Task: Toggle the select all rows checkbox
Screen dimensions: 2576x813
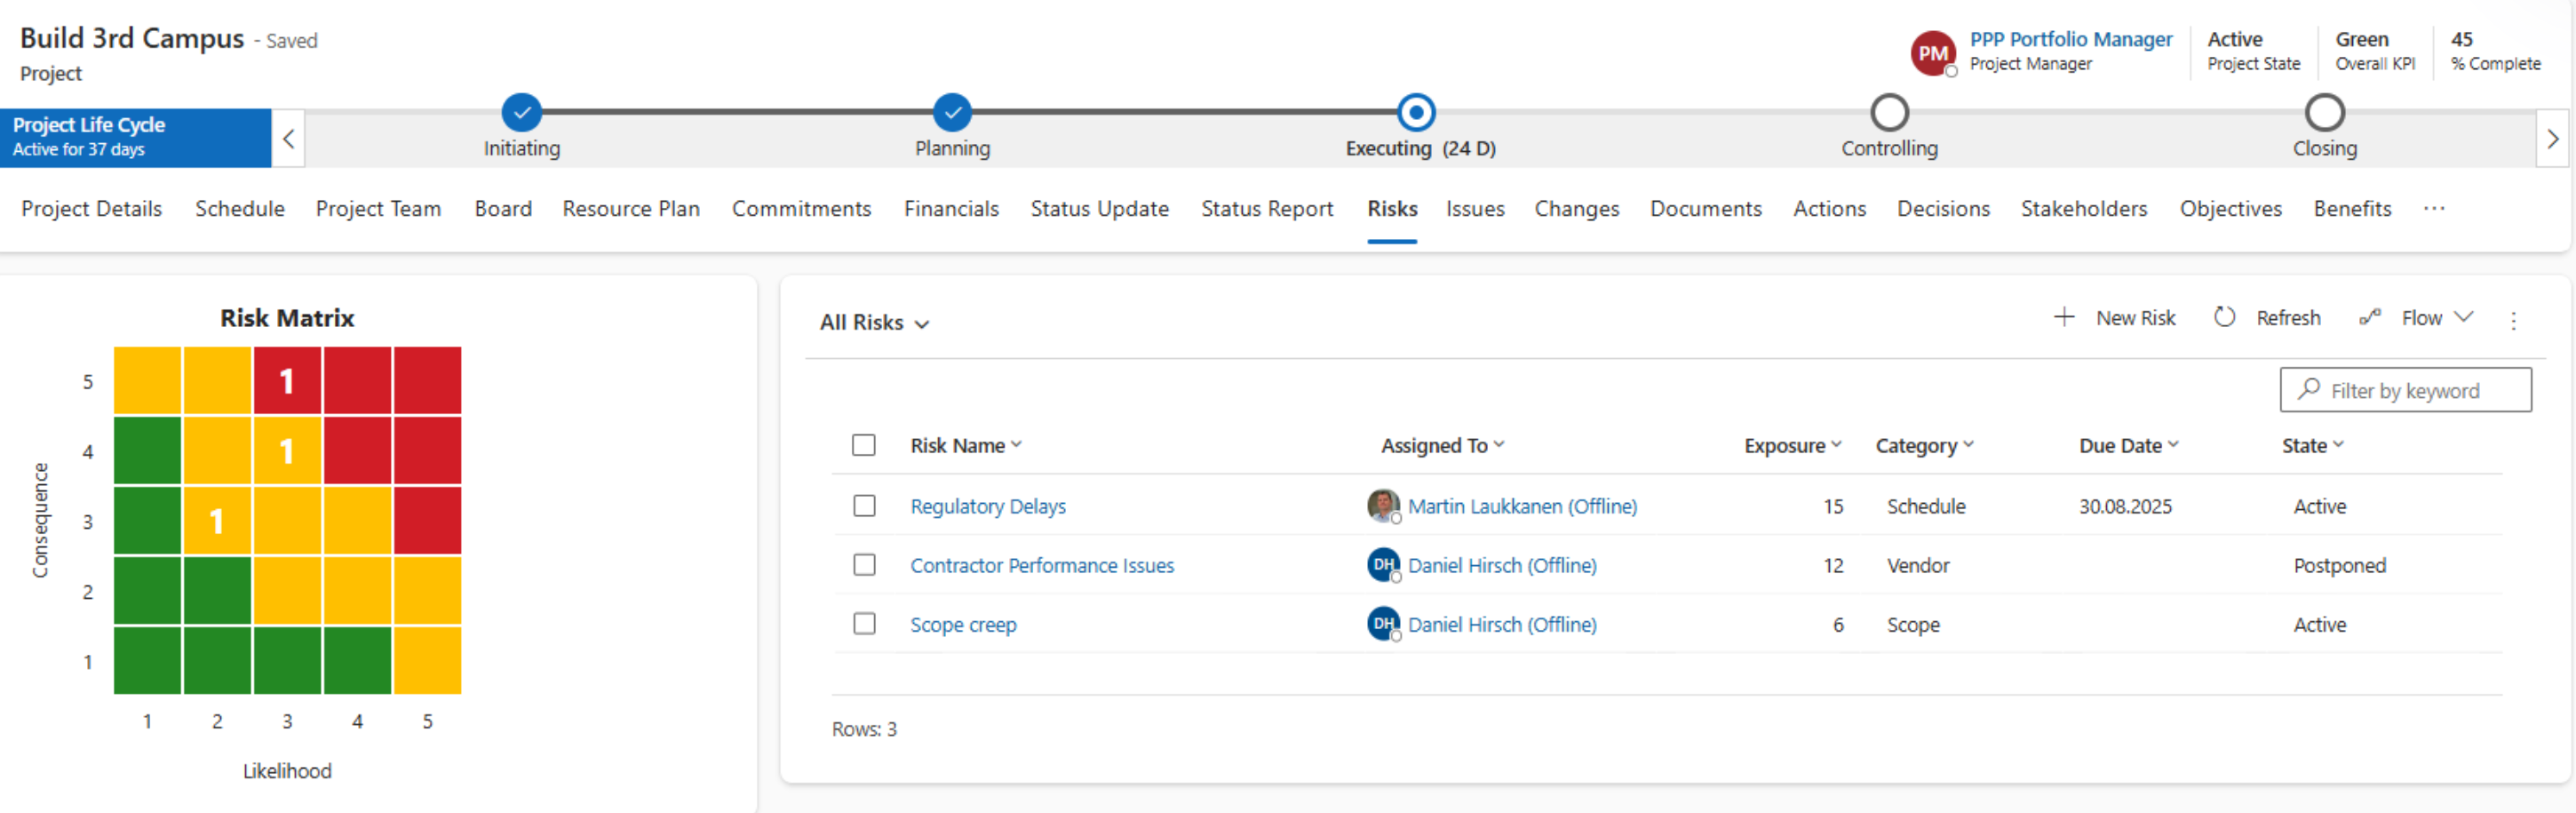Action: click(864, 445)
